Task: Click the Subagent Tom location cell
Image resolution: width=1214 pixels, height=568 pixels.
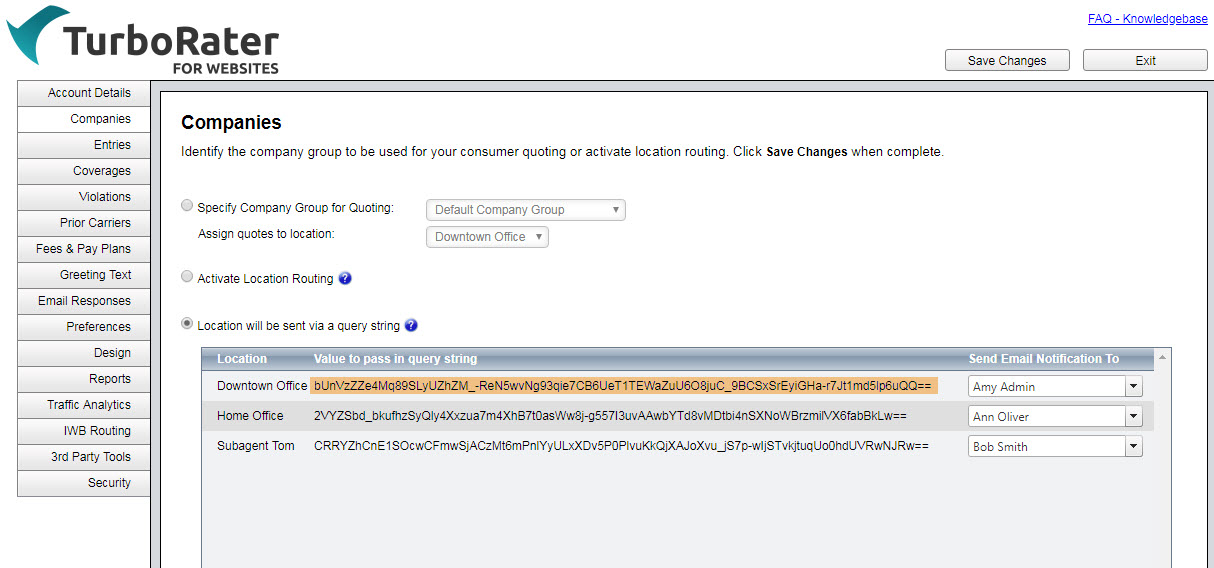Action: [256, 446]
